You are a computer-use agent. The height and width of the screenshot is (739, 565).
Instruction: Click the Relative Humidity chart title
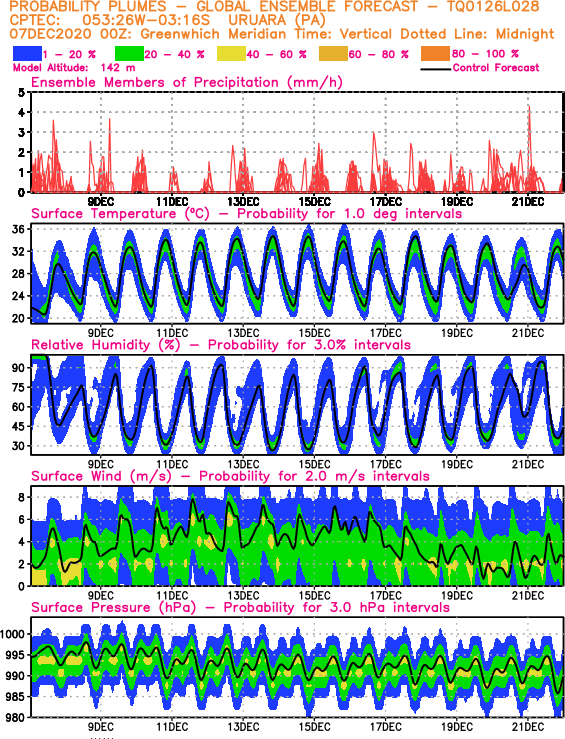point(221,345)
